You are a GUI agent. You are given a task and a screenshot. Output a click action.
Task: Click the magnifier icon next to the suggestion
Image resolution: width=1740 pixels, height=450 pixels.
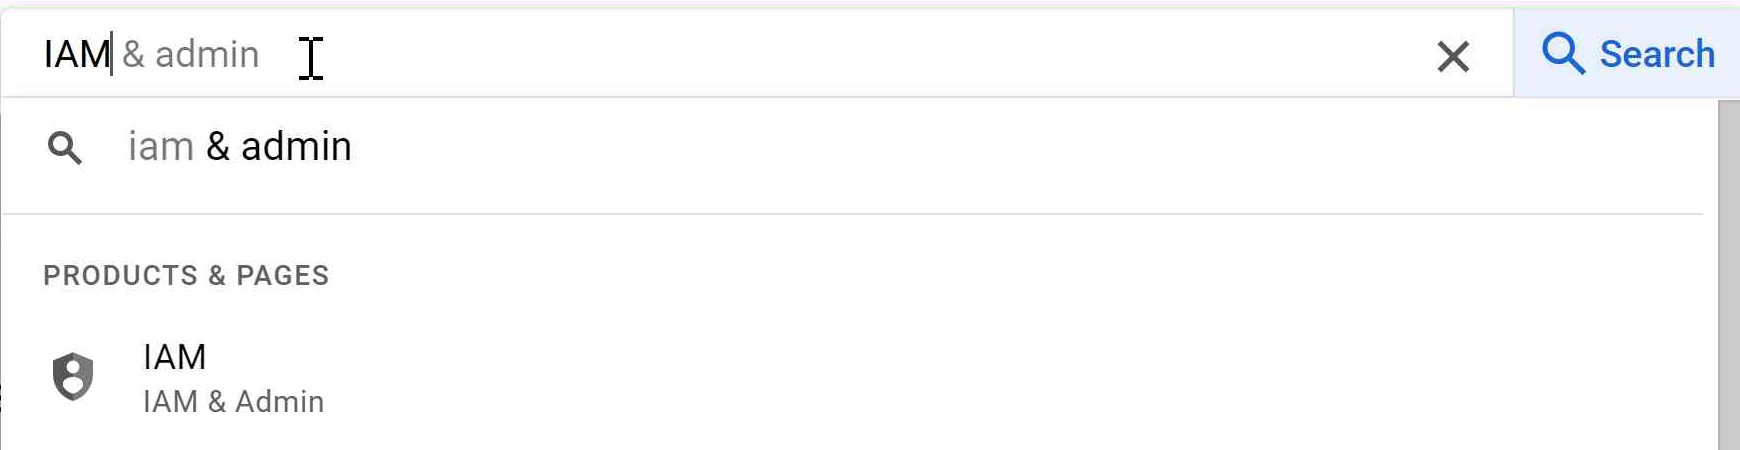(x=65, y=148)
